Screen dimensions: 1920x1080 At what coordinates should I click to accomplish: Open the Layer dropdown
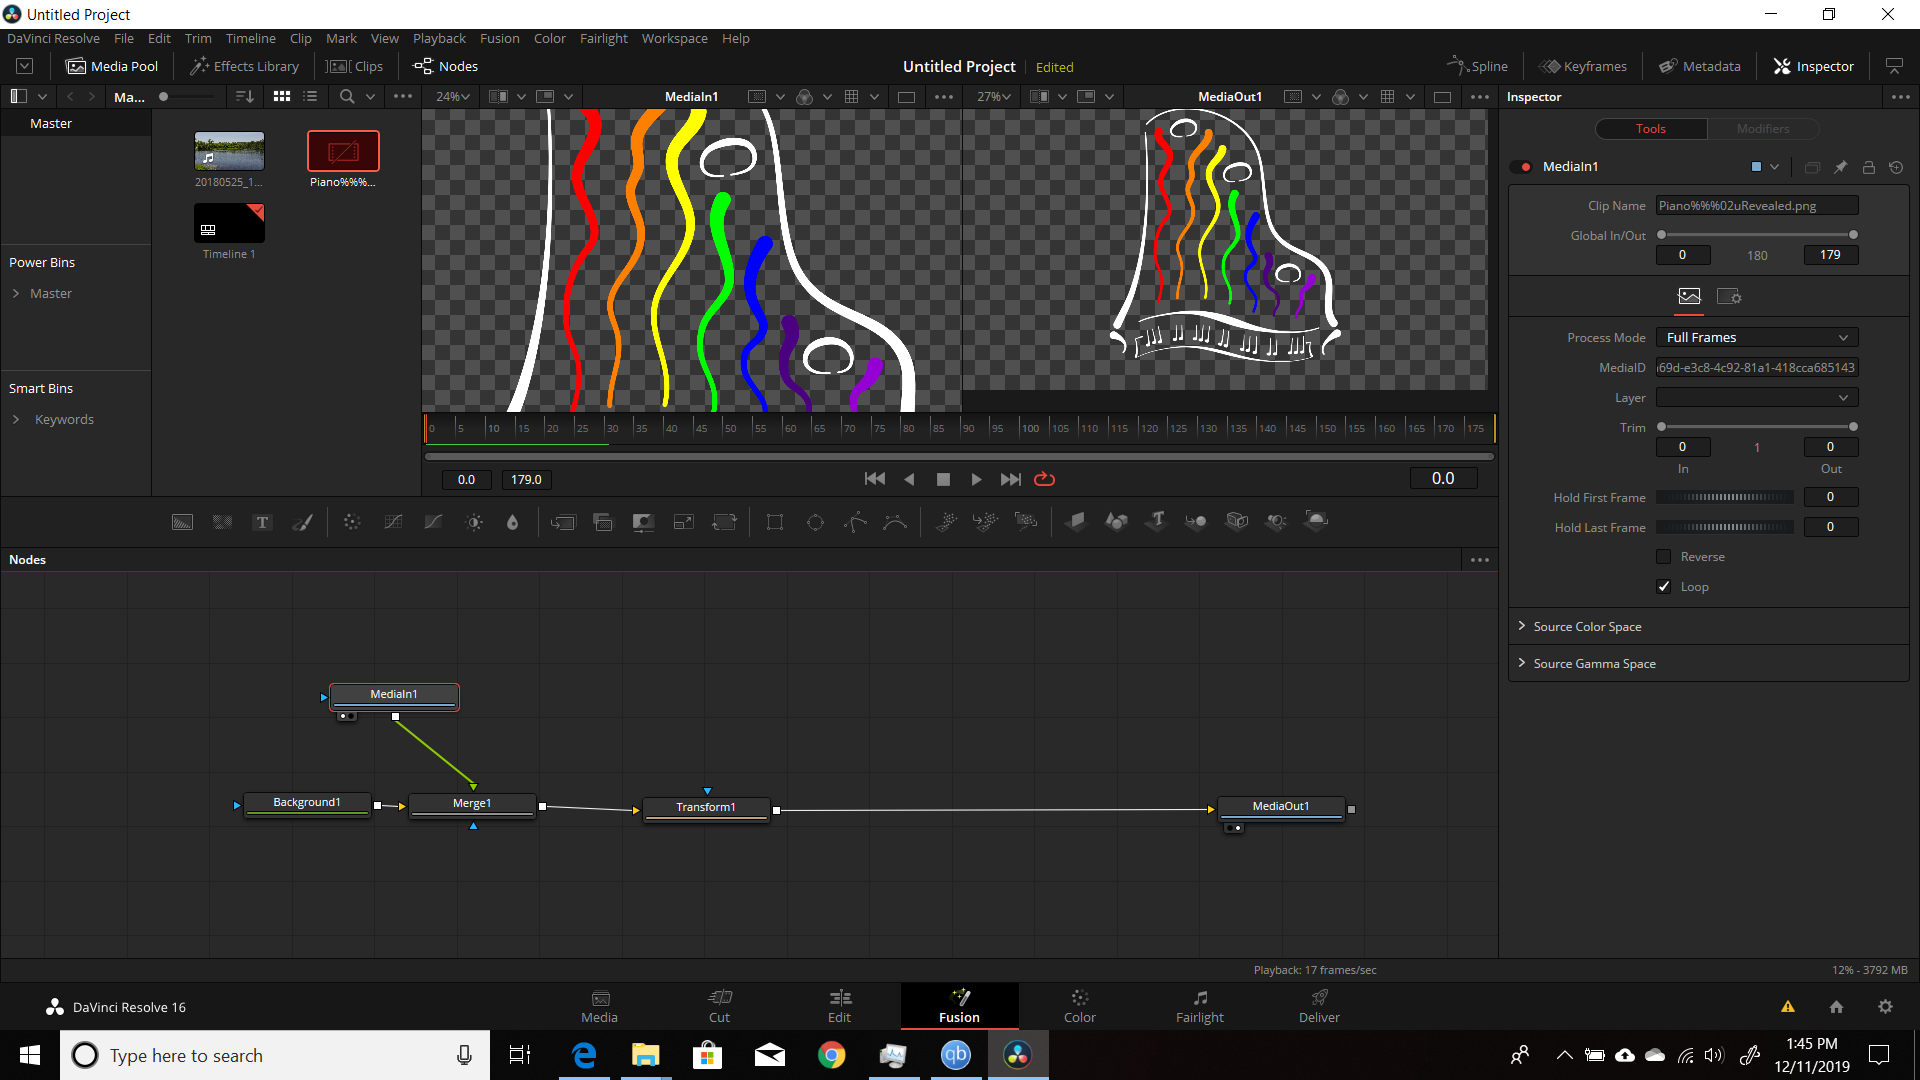click(1757, 398)
